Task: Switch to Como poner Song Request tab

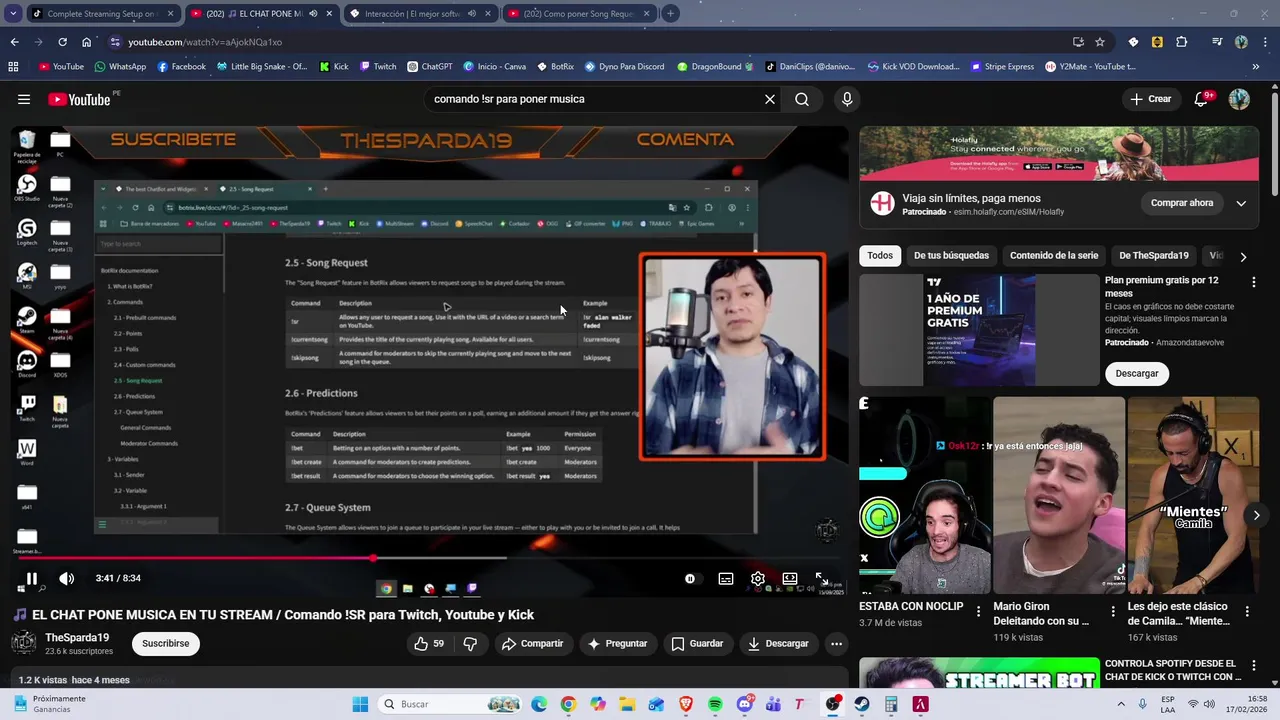Action: click(579, 14)
